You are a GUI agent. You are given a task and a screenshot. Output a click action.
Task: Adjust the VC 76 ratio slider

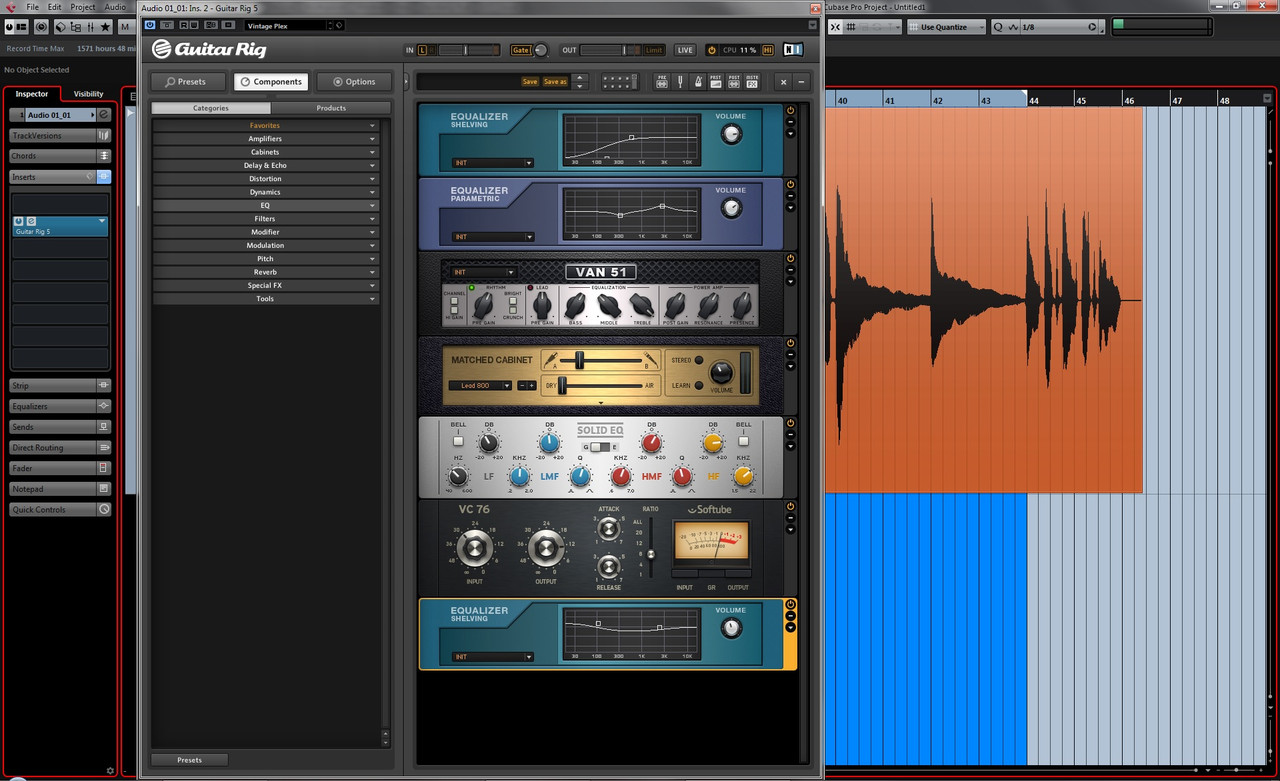point(651,553)
